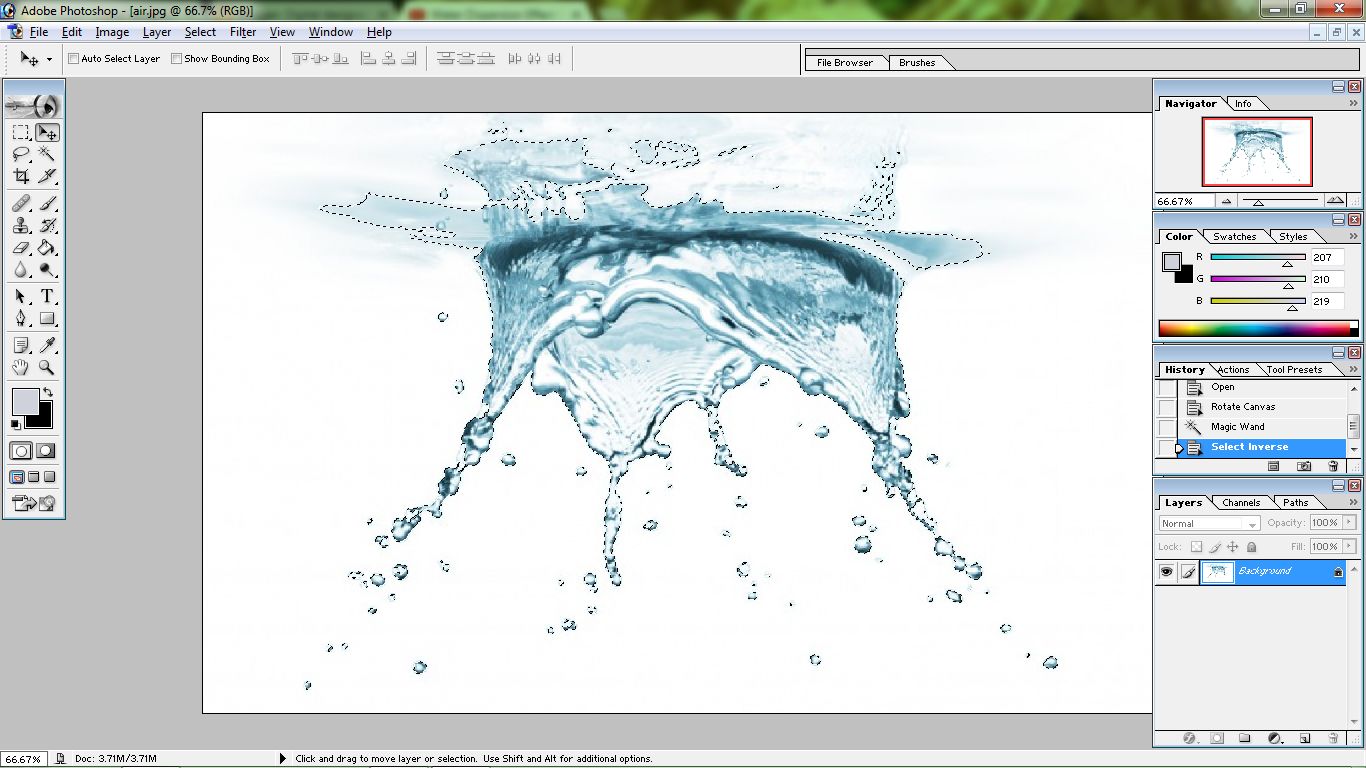Open the Layers panel flyout menu
This screenshot has height=768, width=1366.
pos(1351,502)
